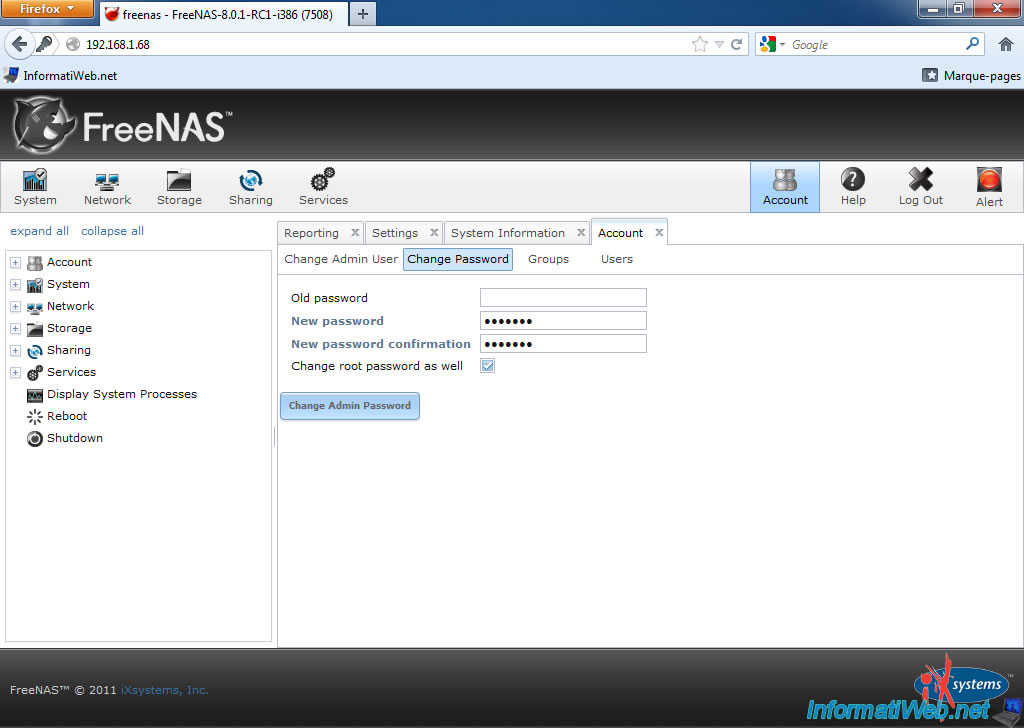Toggle 'Change root password as well' checkbox
Image resolution: width=1024 pixels, height=728 pixels.
point(487,366)
